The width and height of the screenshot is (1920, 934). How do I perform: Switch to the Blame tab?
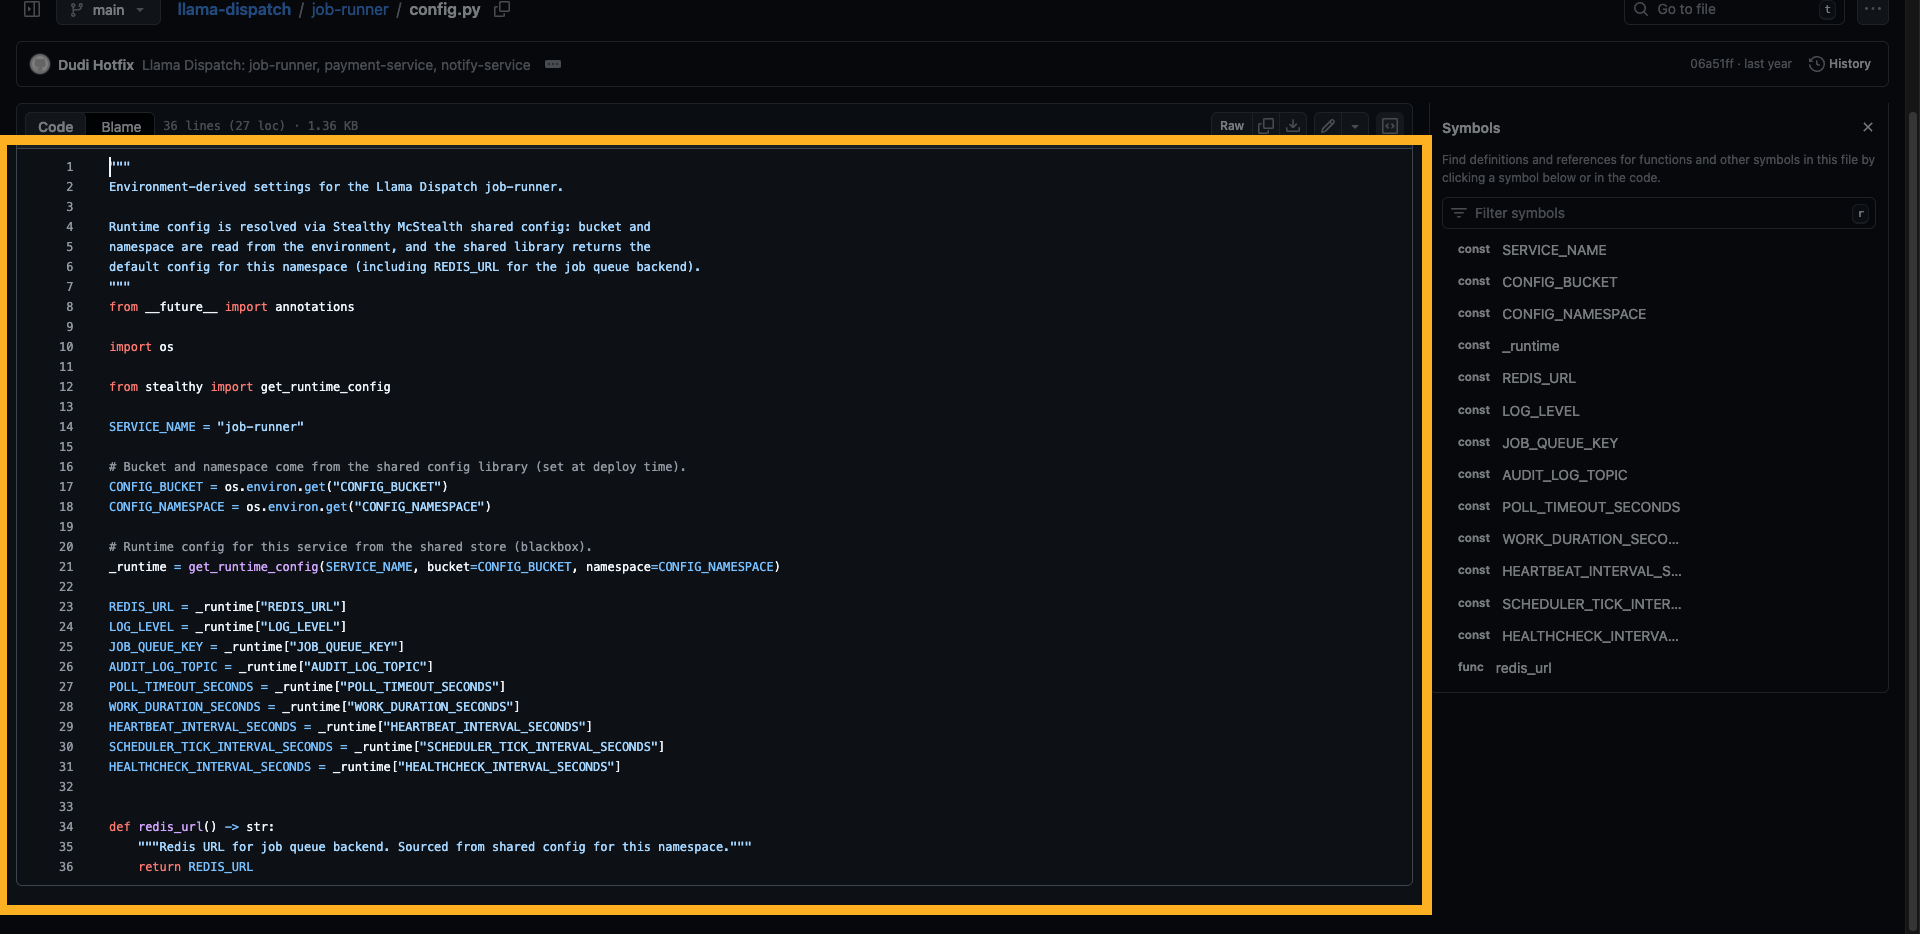pyautogui.click(x=121, y=127)
